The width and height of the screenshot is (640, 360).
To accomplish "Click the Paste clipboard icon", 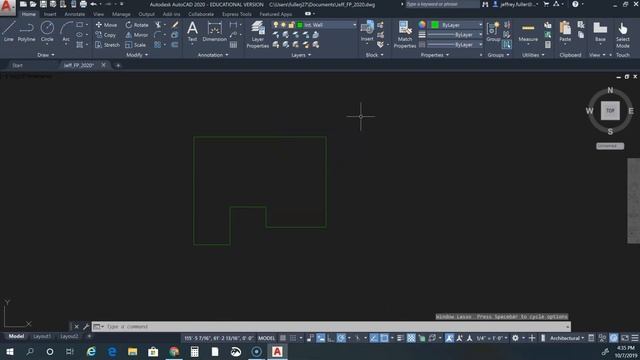I will (565, 31).
